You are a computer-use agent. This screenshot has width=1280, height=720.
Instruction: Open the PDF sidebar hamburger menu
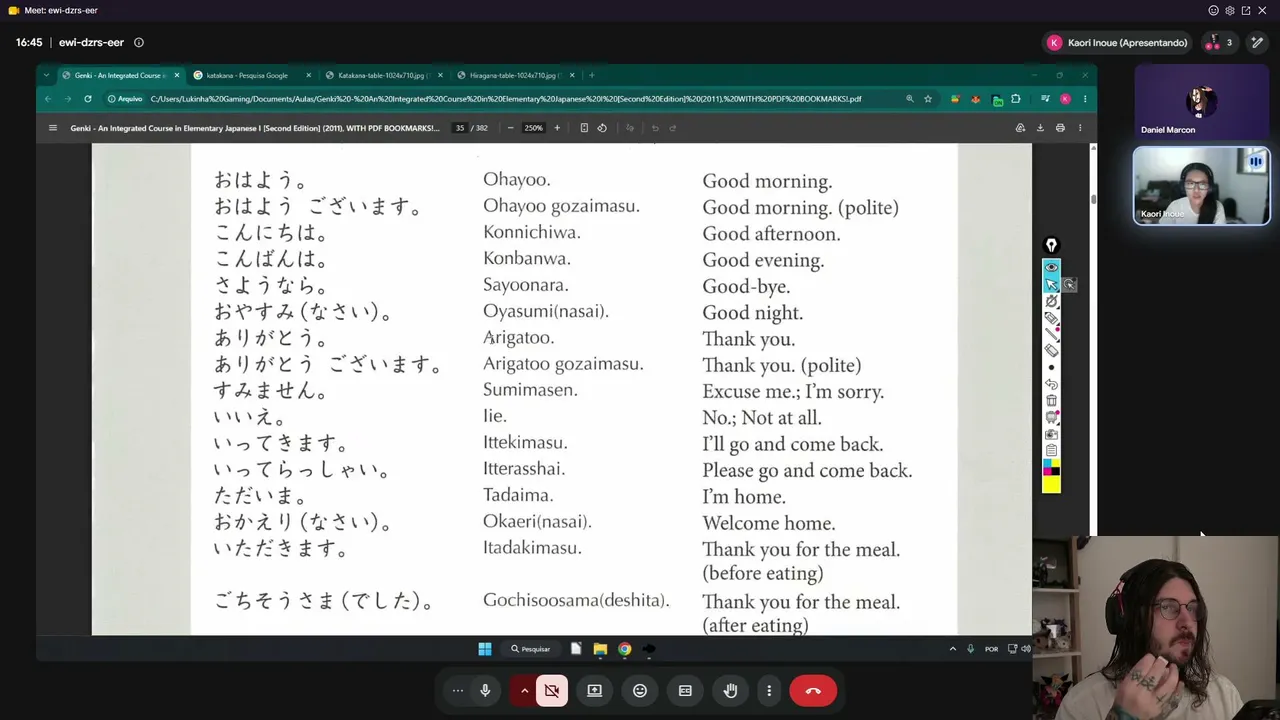coord(53,128)
